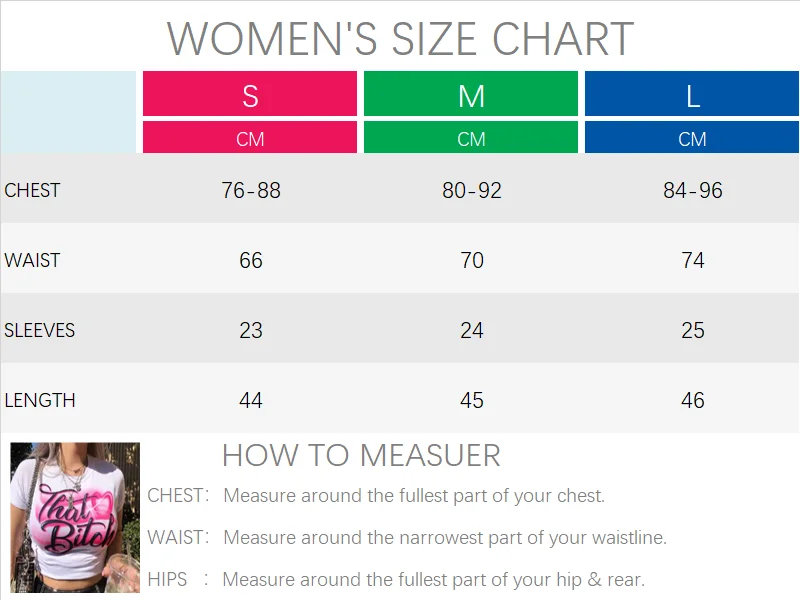The height and width of the screenshot is (600, 800).
Task: Click sleeves value 23 for size S
Action: 250,330
